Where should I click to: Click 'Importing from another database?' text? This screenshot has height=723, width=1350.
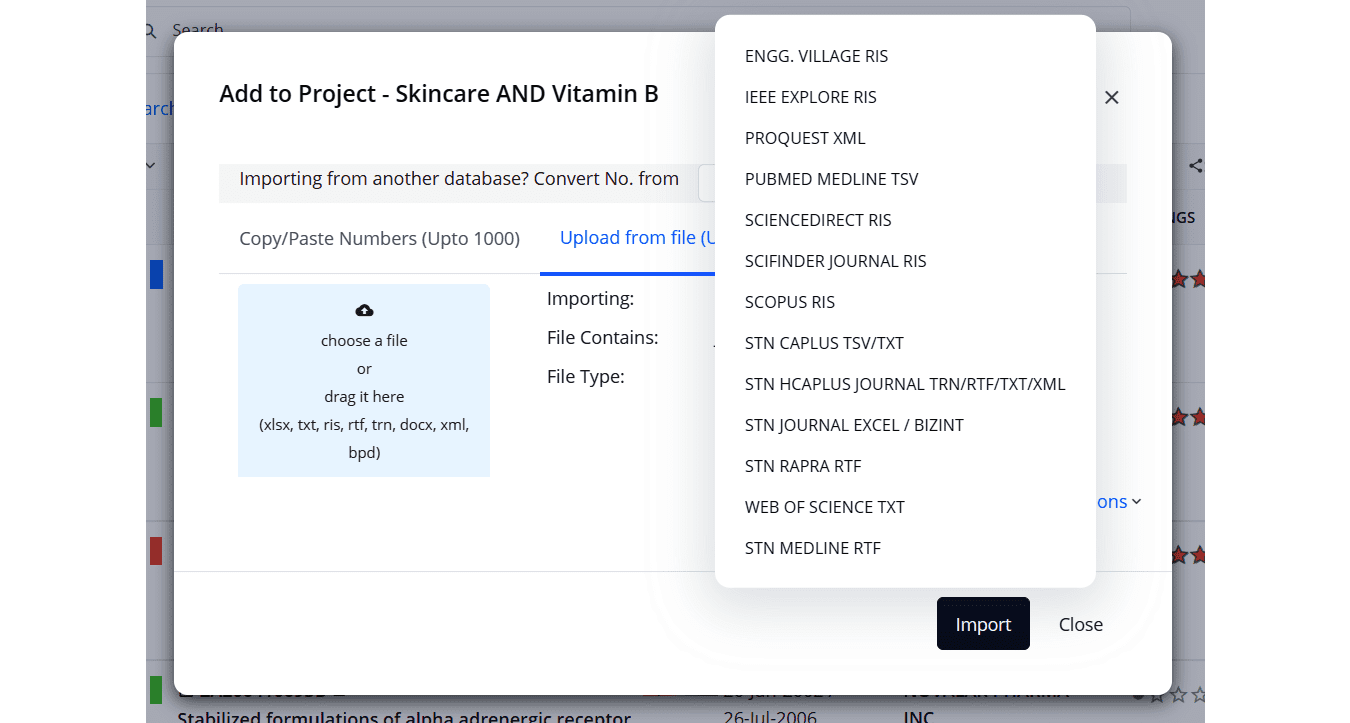(384, 179)
